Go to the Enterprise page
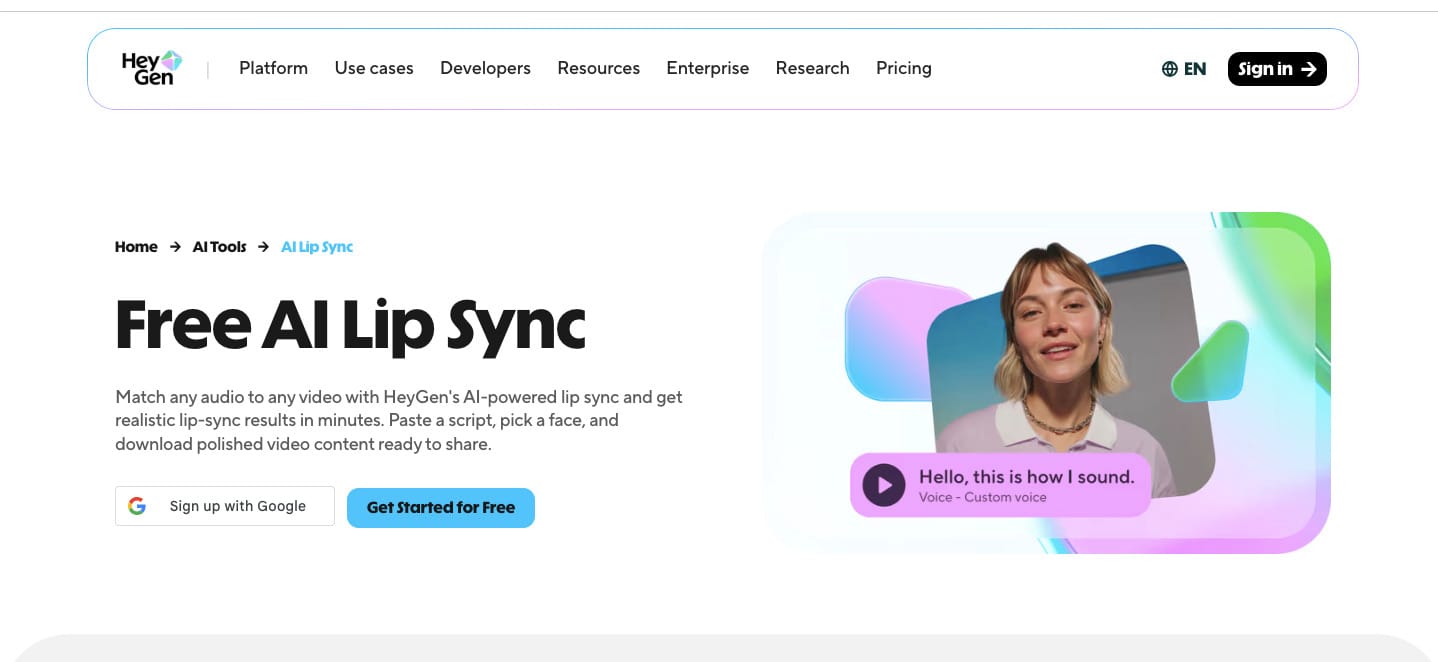 click(x=707, y=68)
